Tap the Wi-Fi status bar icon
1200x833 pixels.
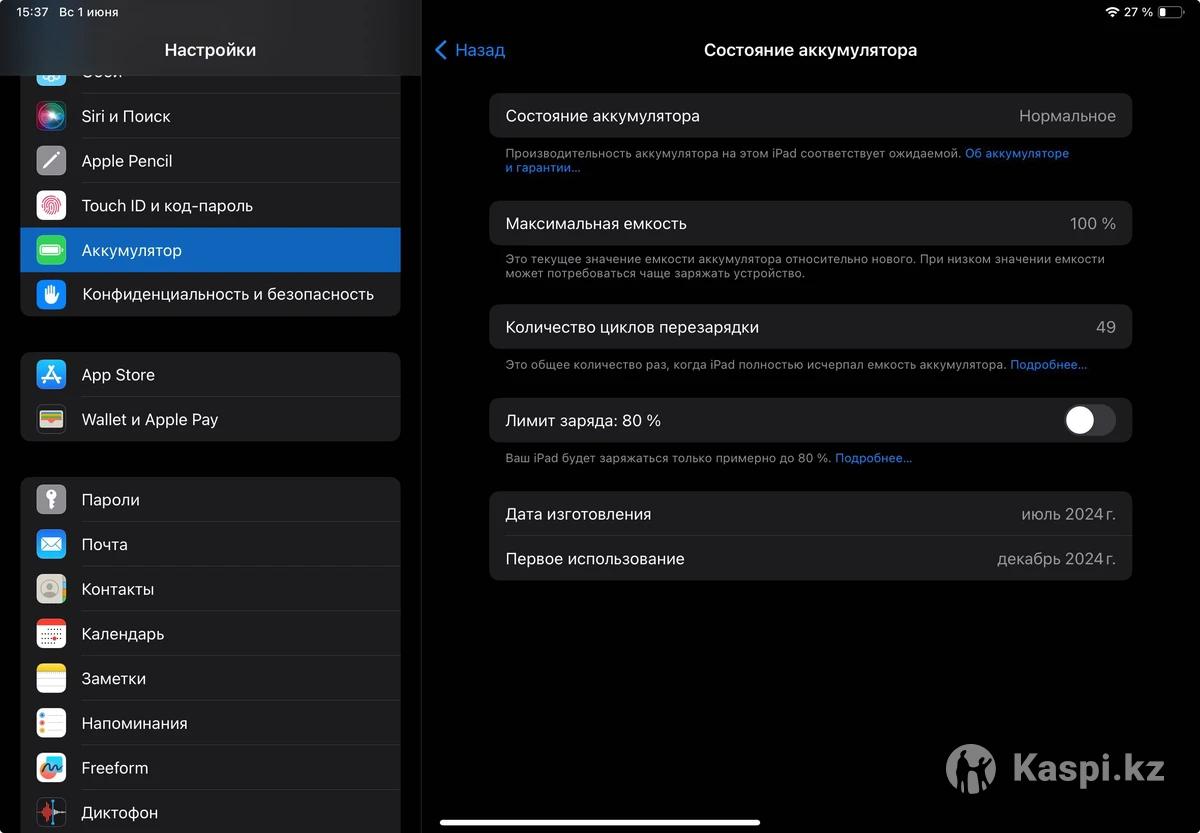[x=1112, y=12]
